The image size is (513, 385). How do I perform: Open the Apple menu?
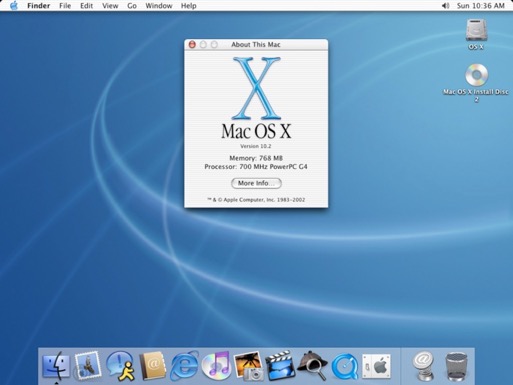click(14, 6)
